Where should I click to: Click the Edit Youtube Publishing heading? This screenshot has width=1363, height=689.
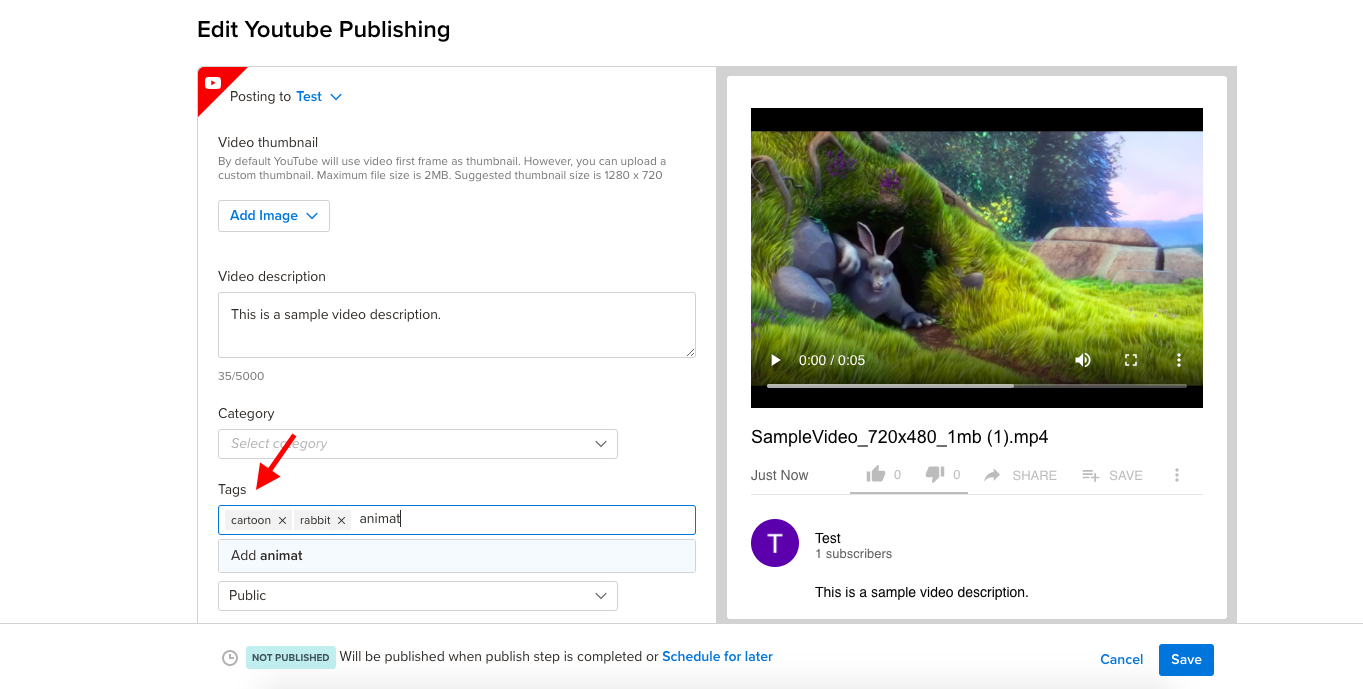(x=324, y=30)
